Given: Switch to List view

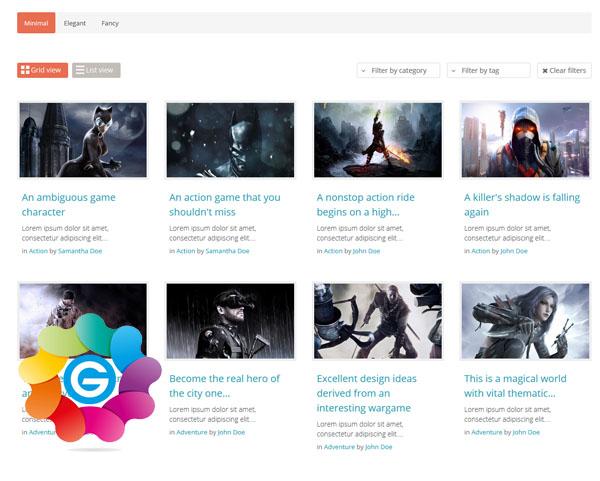Looking at the screenshot, I should point(96,70).
